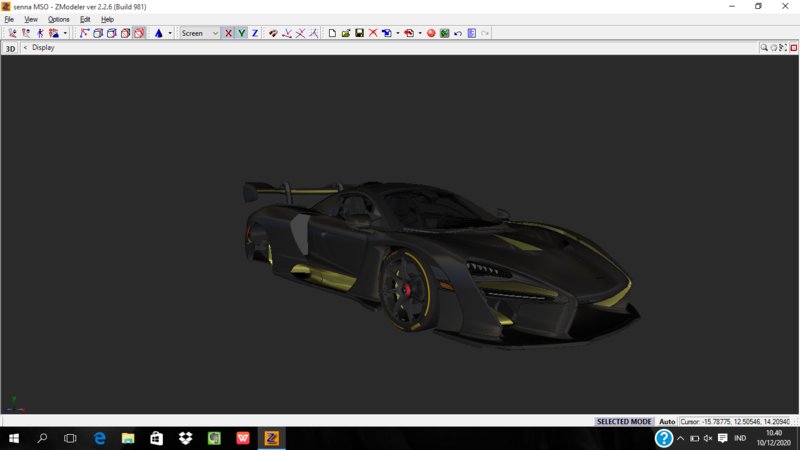Redo the last undone action
Screen dimensions: 800x450
tap(485, 33)
